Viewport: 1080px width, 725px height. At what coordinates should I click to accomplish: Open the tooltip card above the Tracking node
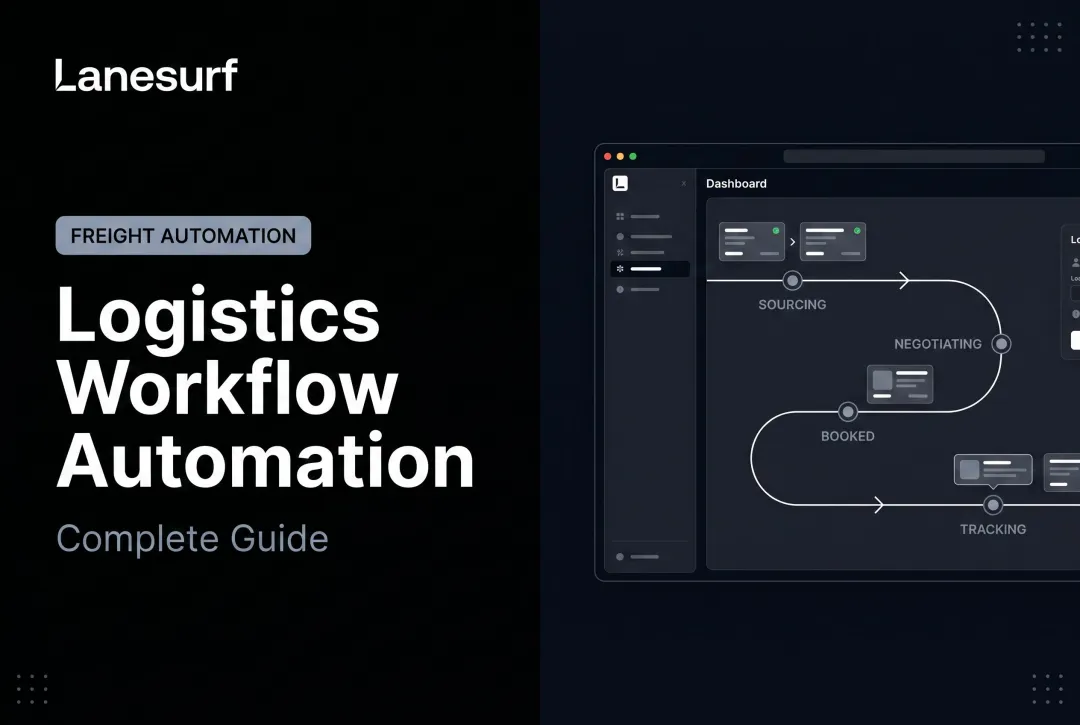click(x=993, y=470)
